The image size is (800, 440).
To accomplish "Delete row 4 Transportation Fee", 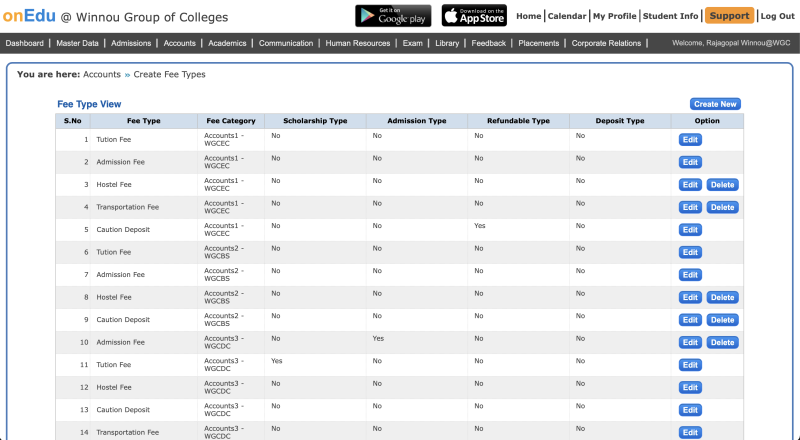I will (722, 207).
